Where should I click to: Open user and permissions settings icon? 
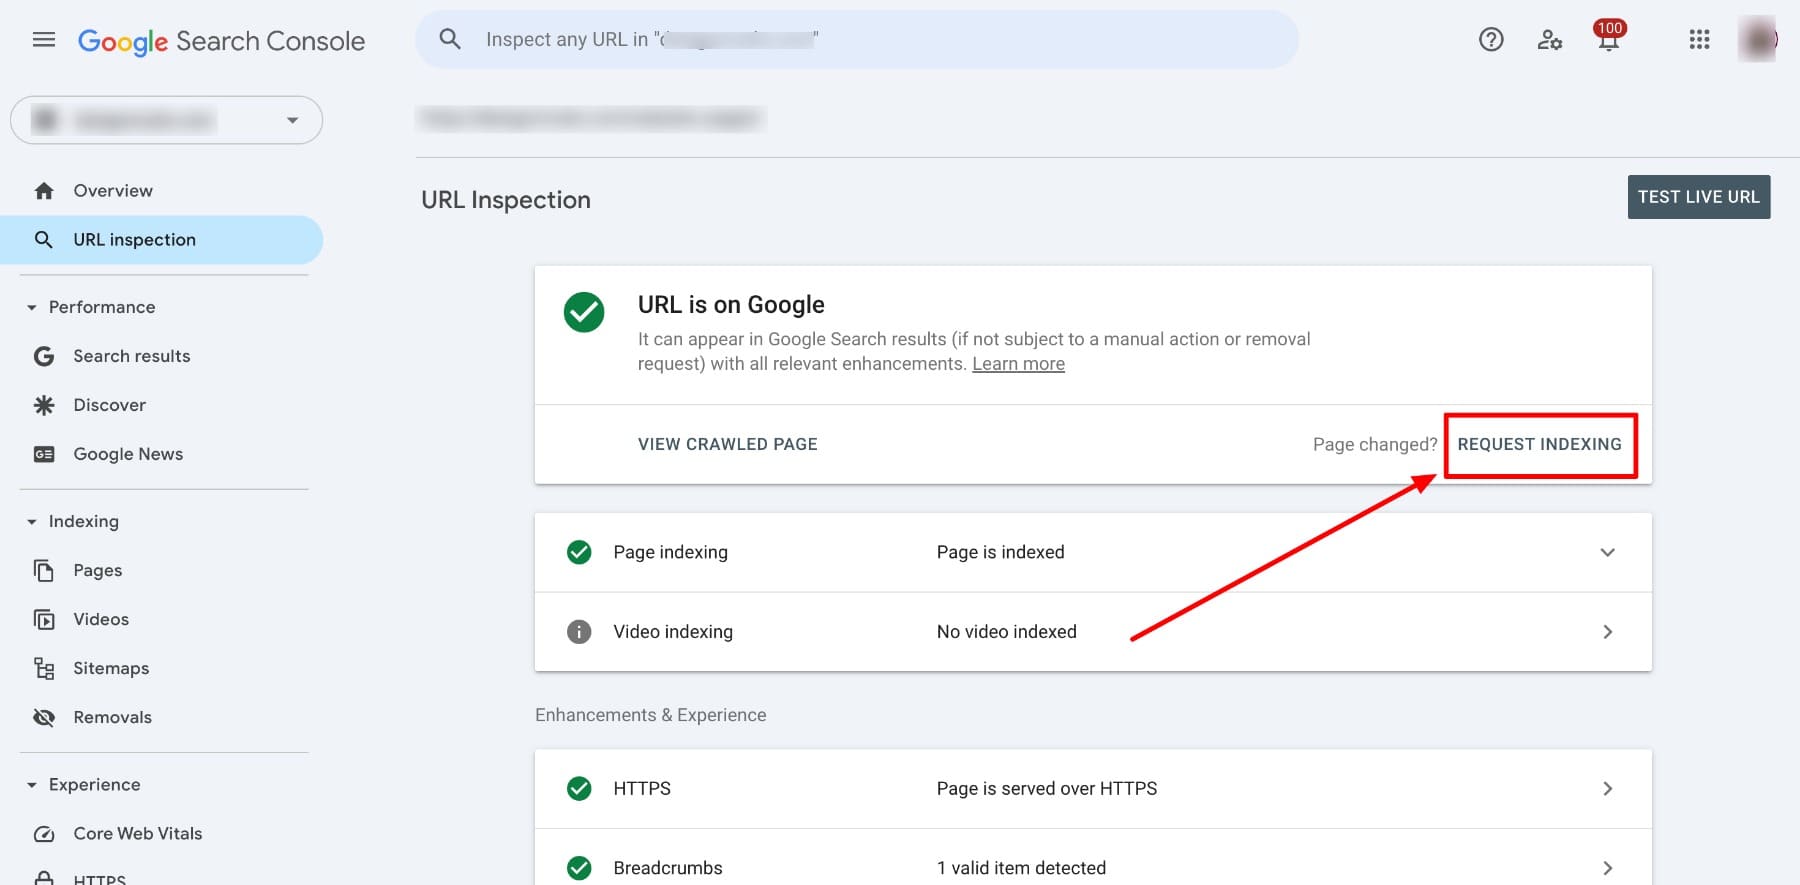pos(1550,40)
